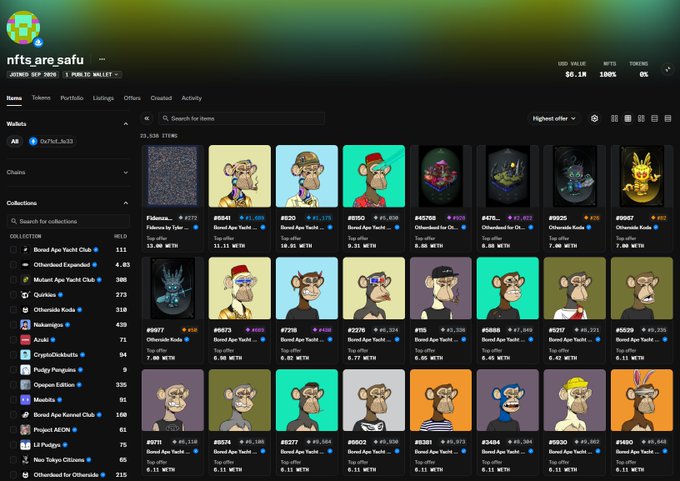This screenshot has height=481, width=680.
Task: Click the Otherside Koda collection logo
Action: tap(26, 310)
